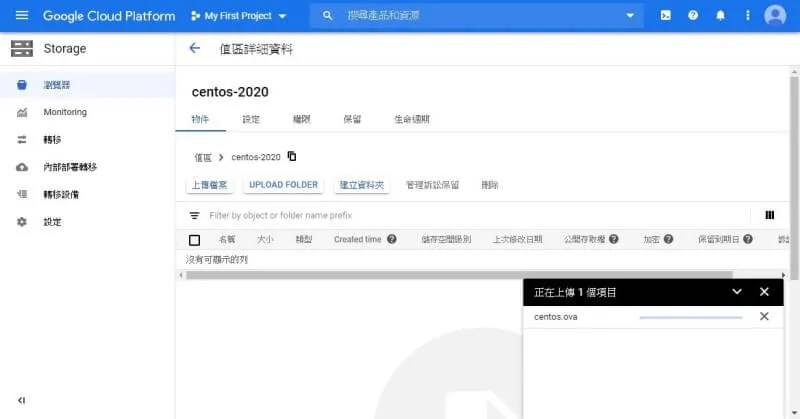Click the centos.ova file name
Image resolution: width=800 pixels, height=419 pixels.
tap(556, 317)
